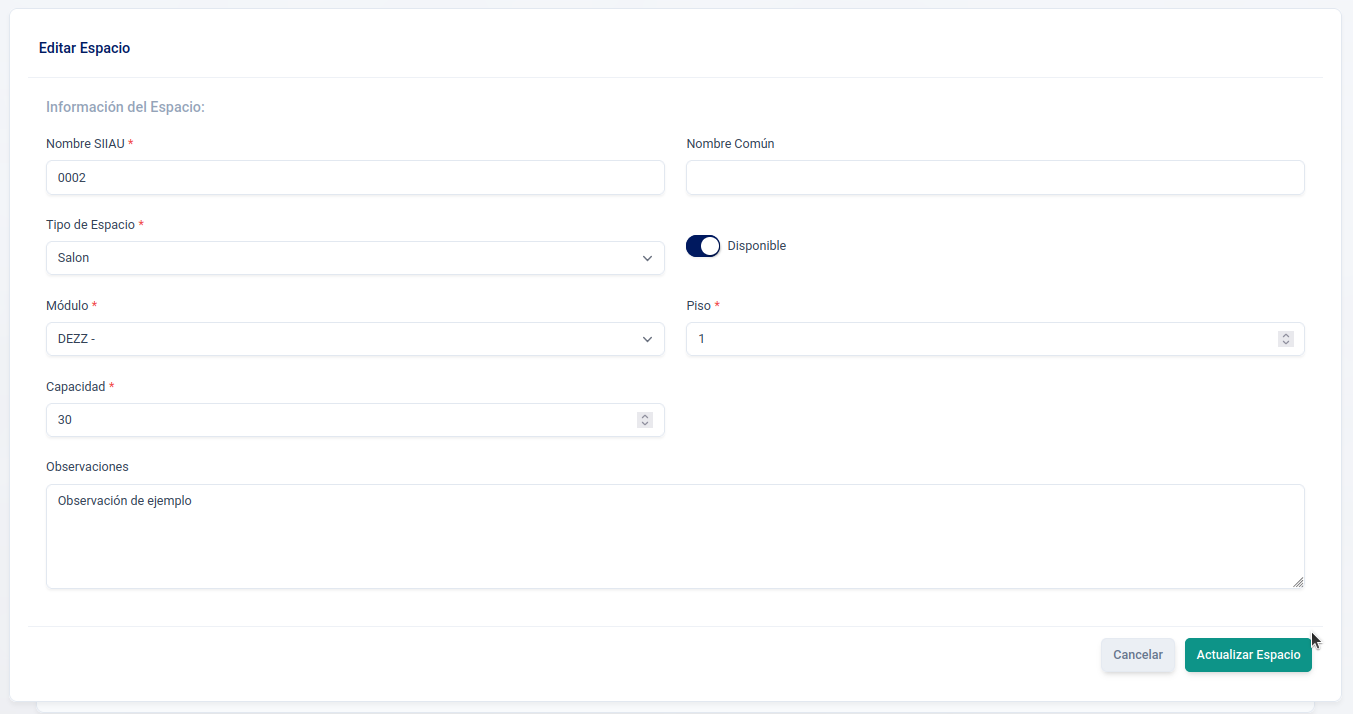Image resolution: width=1353 pixels, height=714 pixels.
Task: Click the Editar Espacio heading
Action: 84,48
